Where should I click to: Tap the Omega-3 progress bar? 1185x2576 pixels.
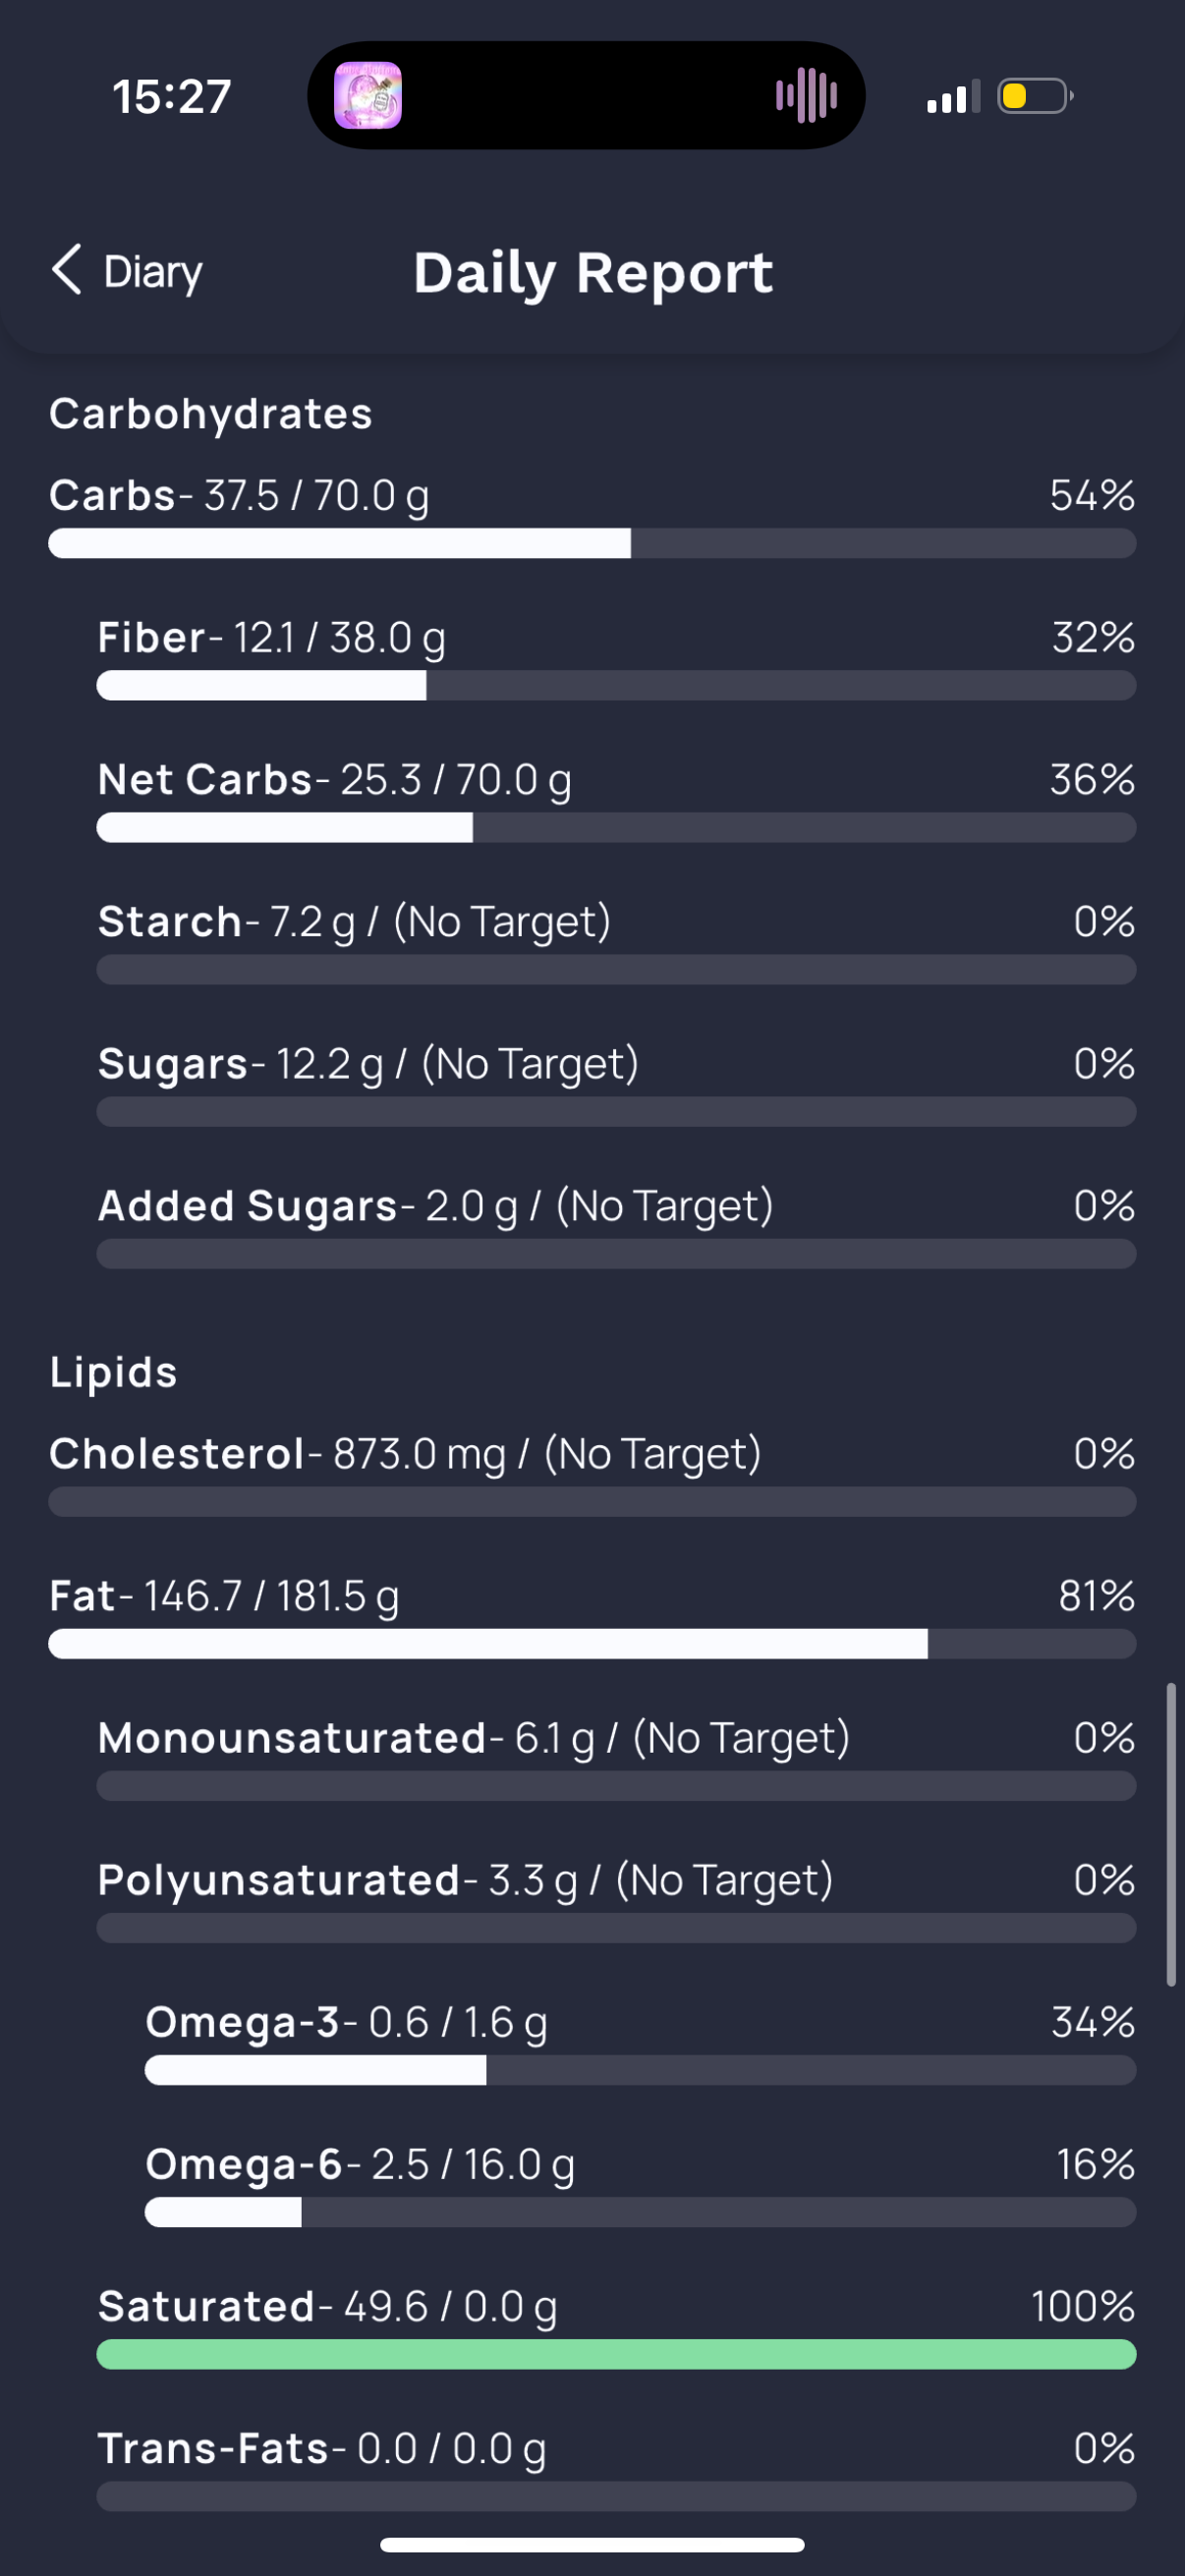[640, 2070]
